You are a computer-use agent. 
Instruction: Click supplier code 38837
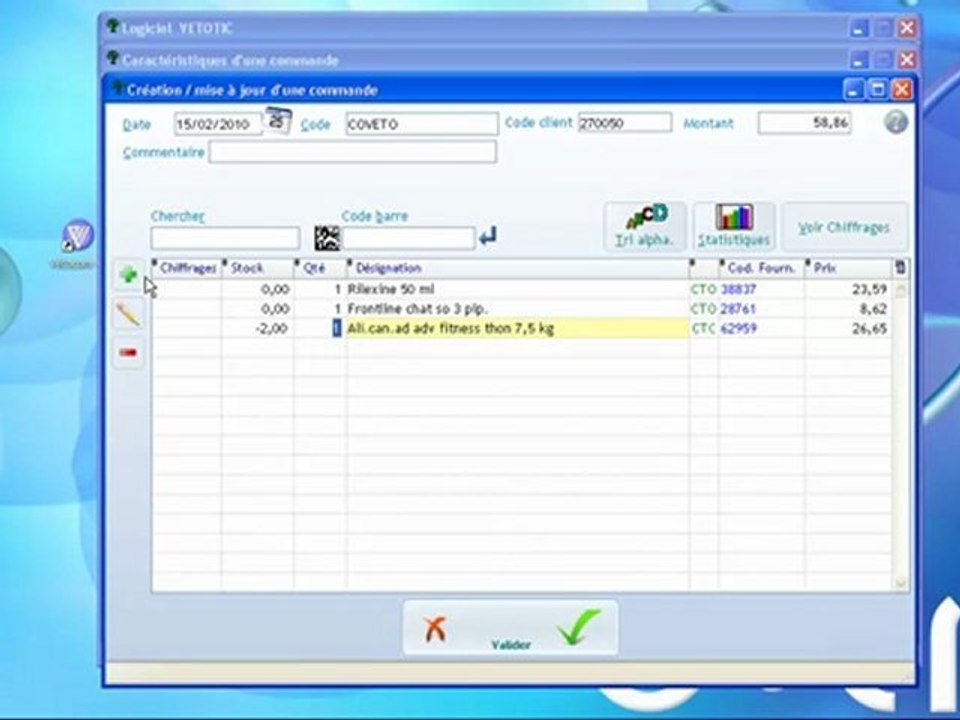pyautogui.click(x=738, y=289)
